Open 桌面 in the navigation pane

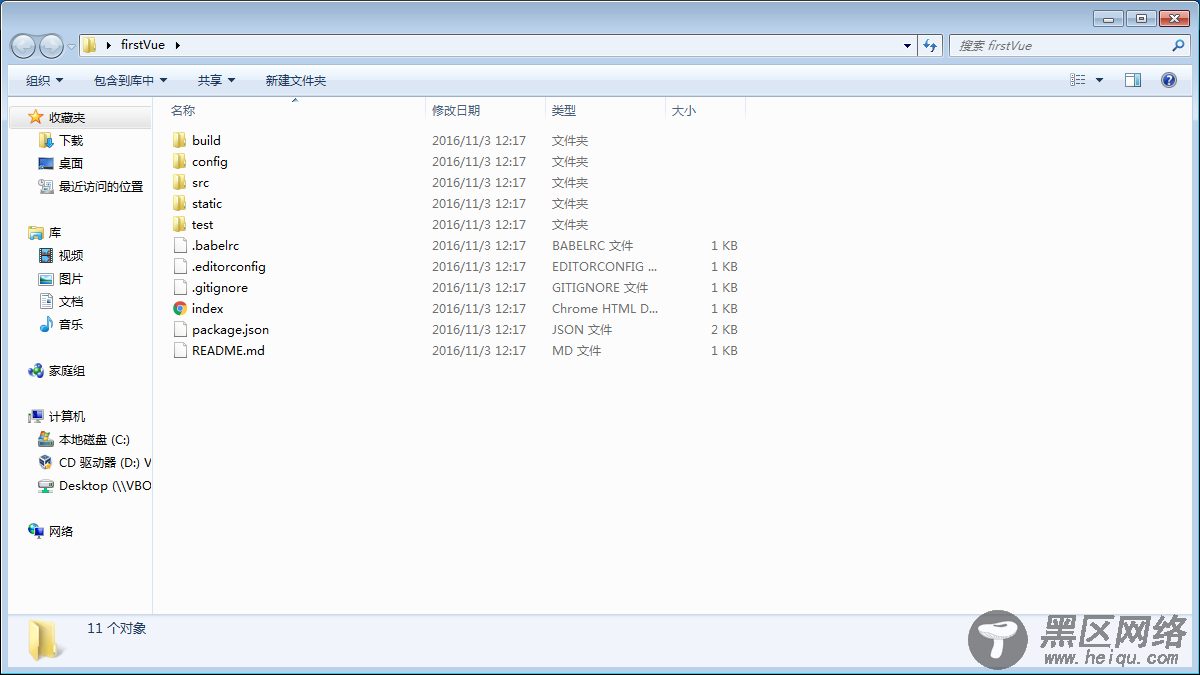pyautogui.click(x=71, y=164)
